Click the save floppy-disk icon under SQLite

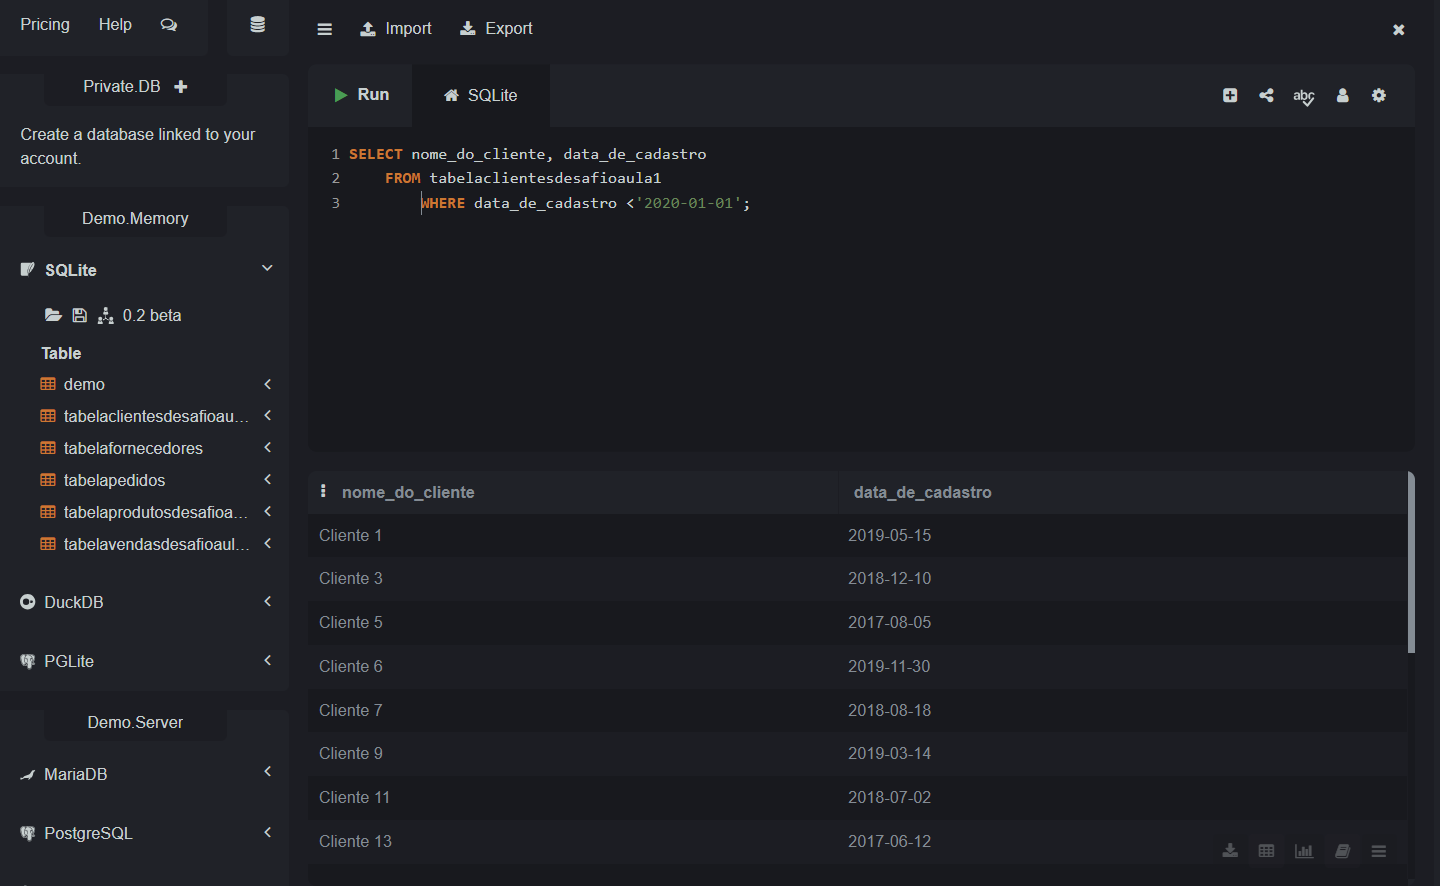[x=79, y=315]
